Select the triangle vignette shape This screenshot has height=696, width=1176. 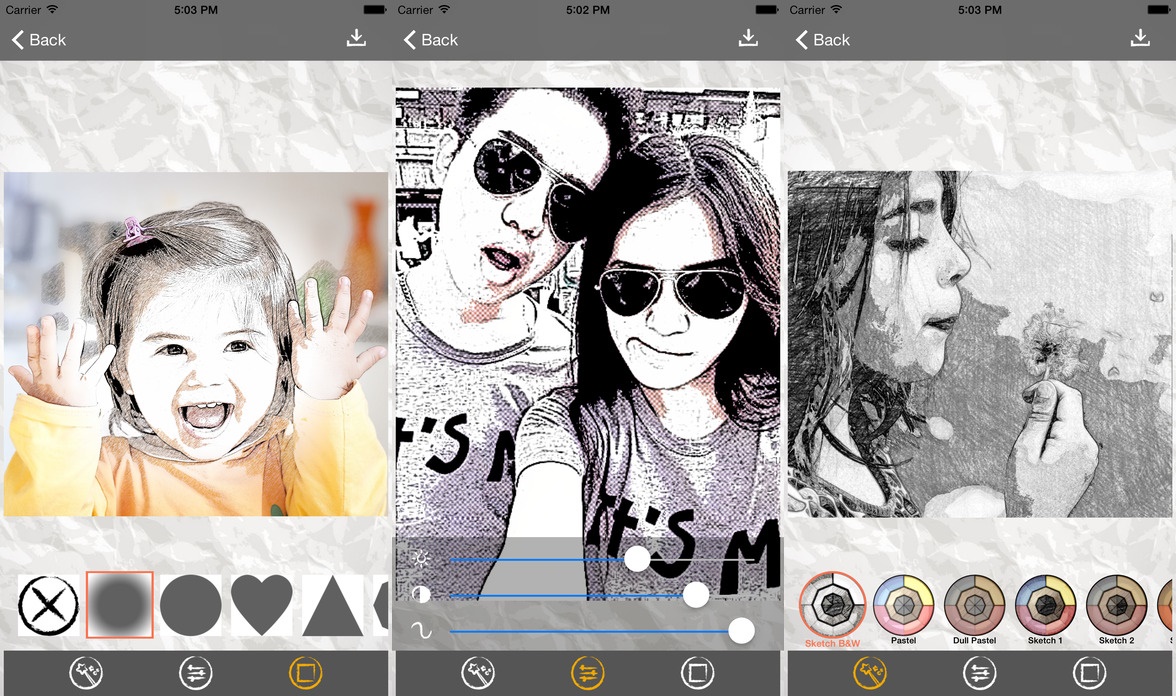pyautogui.click(x=335, y=603)
